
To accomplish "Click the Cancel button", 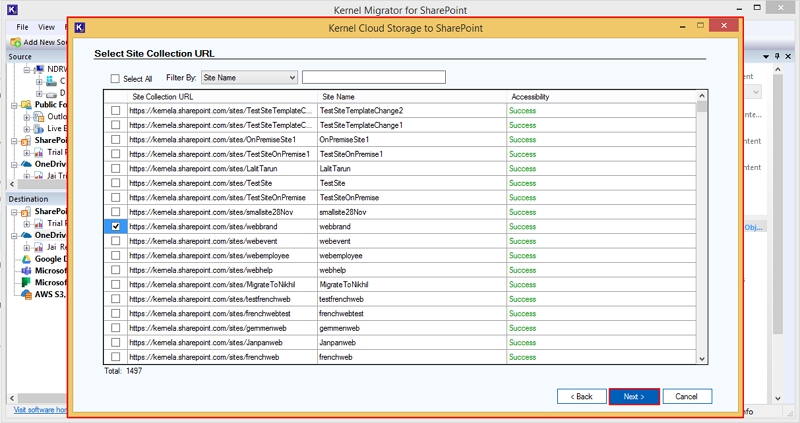I will [687, 396].
